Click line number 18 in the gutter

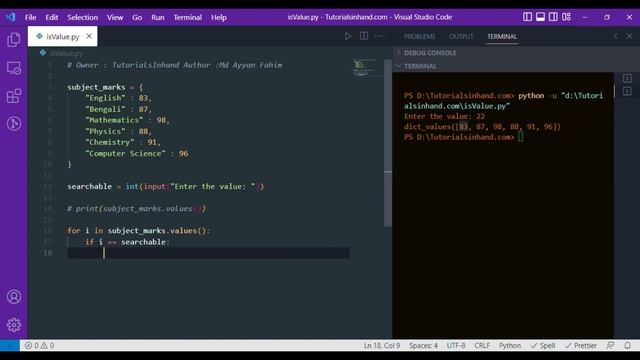click(x=48, y=253)
